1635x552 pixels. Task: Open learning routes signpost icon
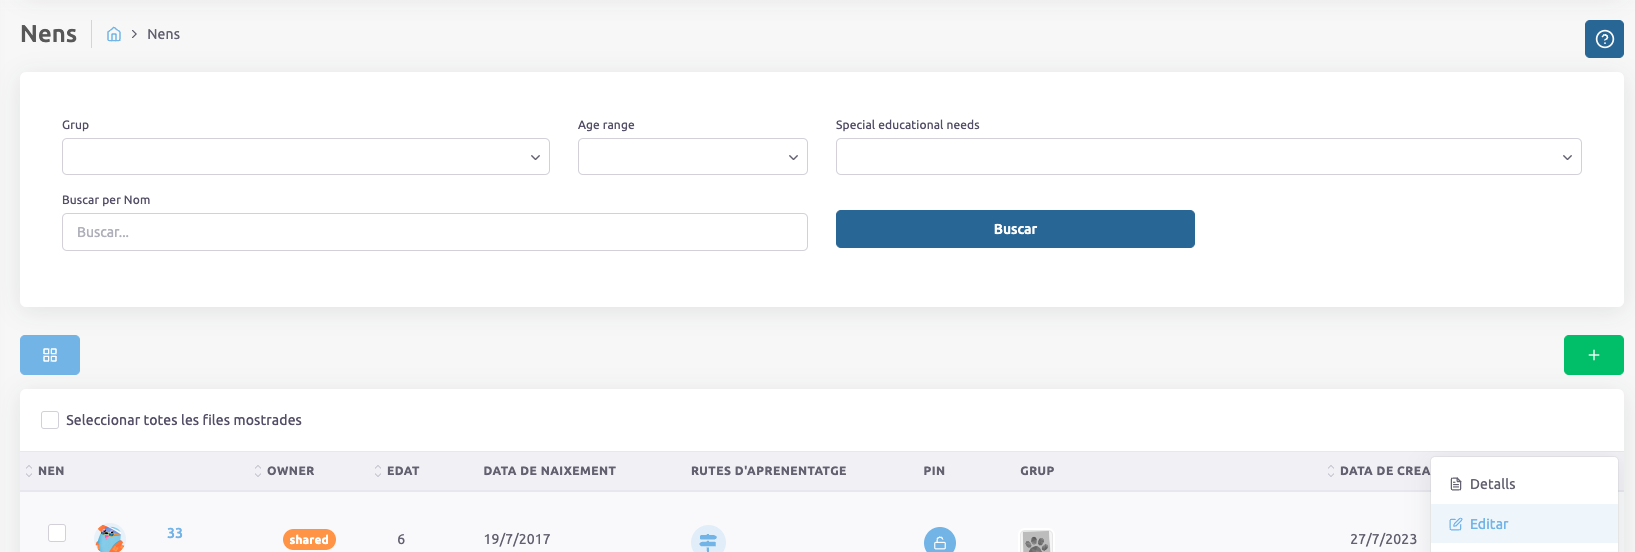click(x=708, y=540)
